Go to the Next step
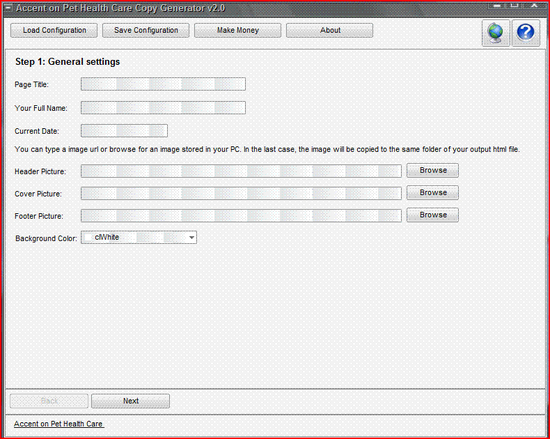This screenshot has width=550, height=439. point(130,401)
